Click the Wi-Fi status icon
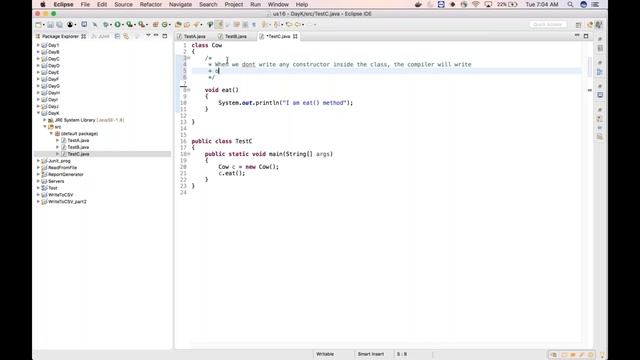This screenshot has width=640, height=360. coord(476,4)
